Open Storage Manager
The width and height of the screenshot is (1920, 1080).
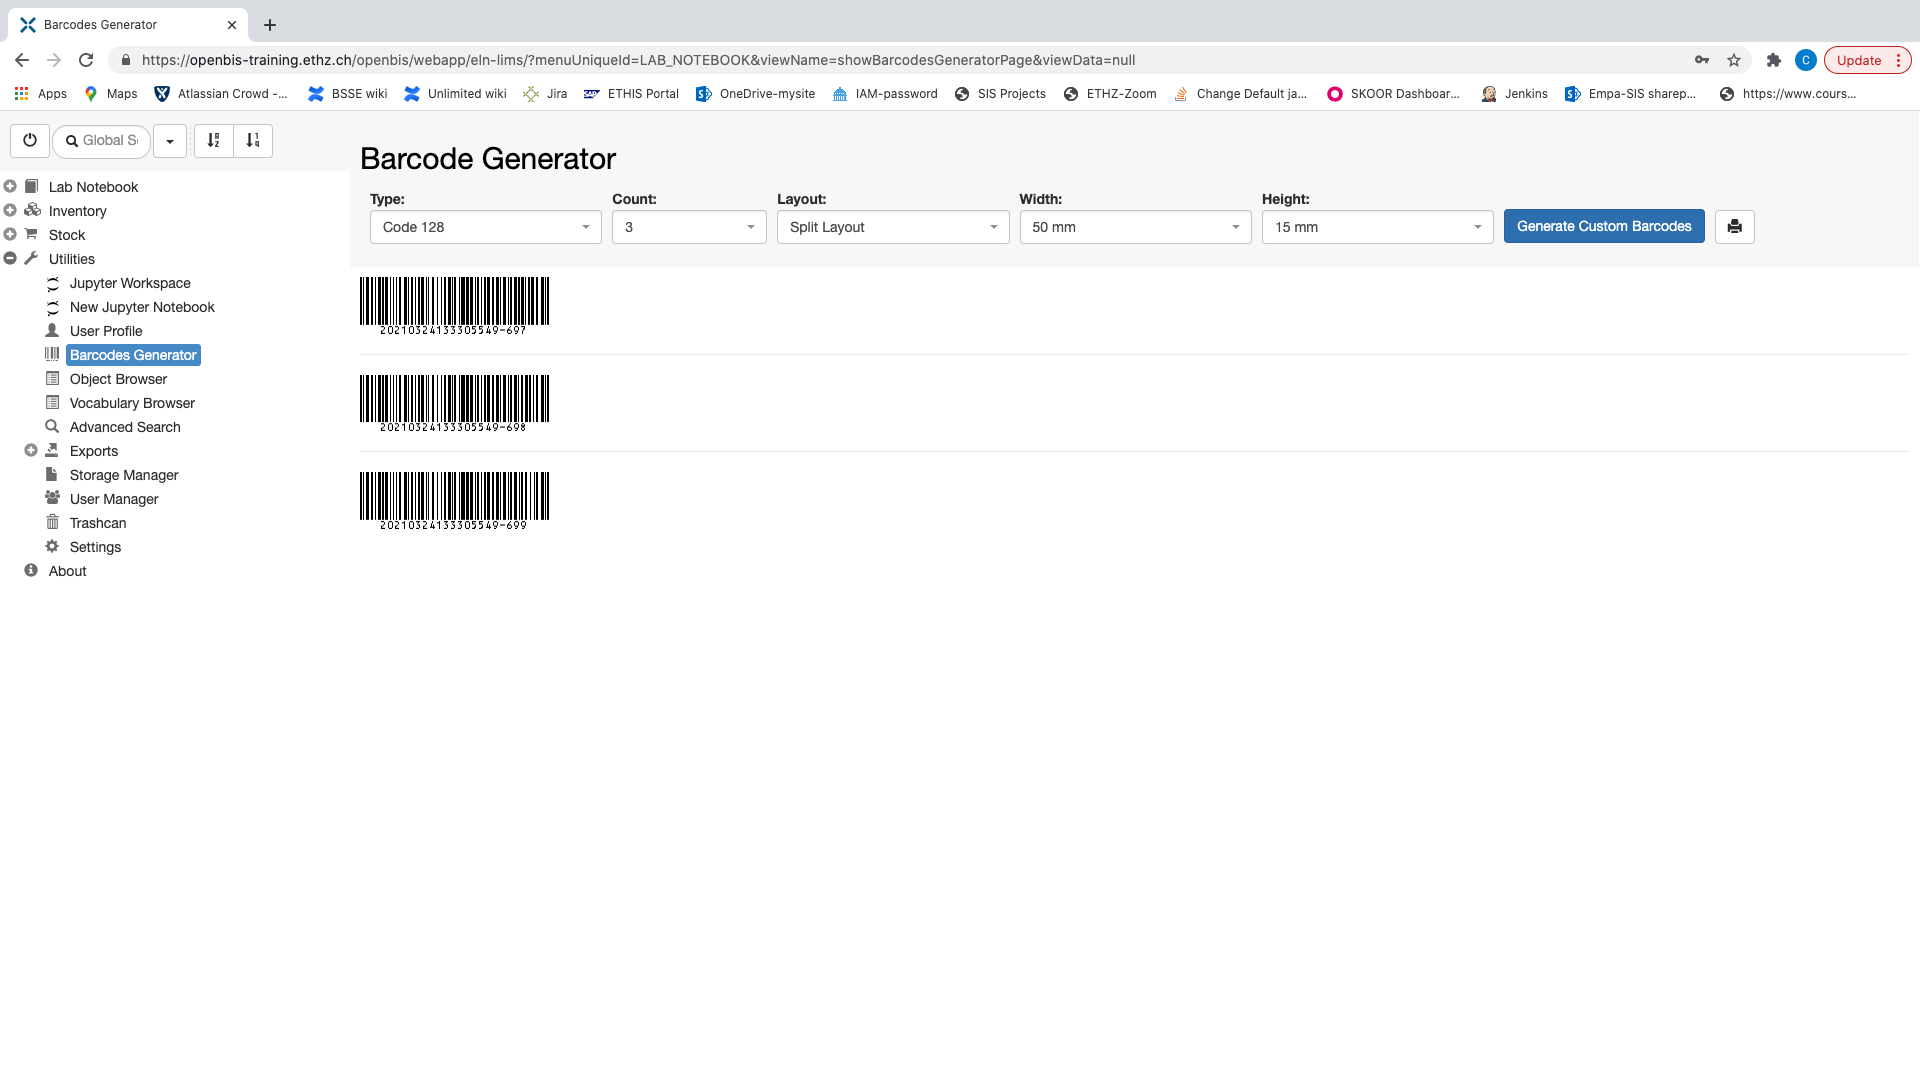(x=124, y=475)
